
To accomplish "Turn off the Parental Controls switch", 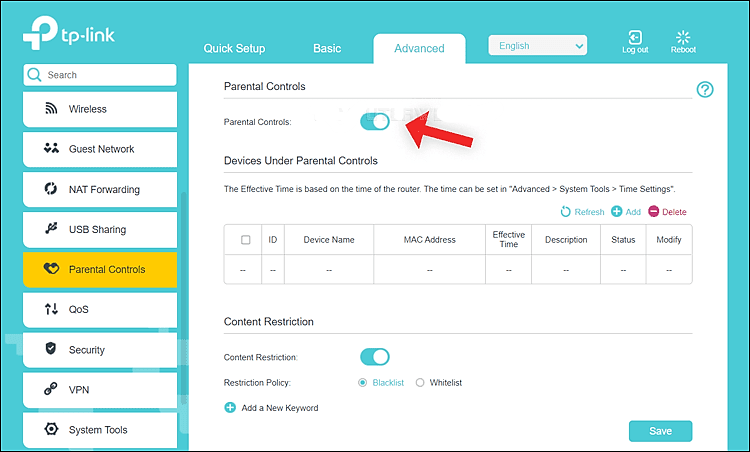I will 375,121.
